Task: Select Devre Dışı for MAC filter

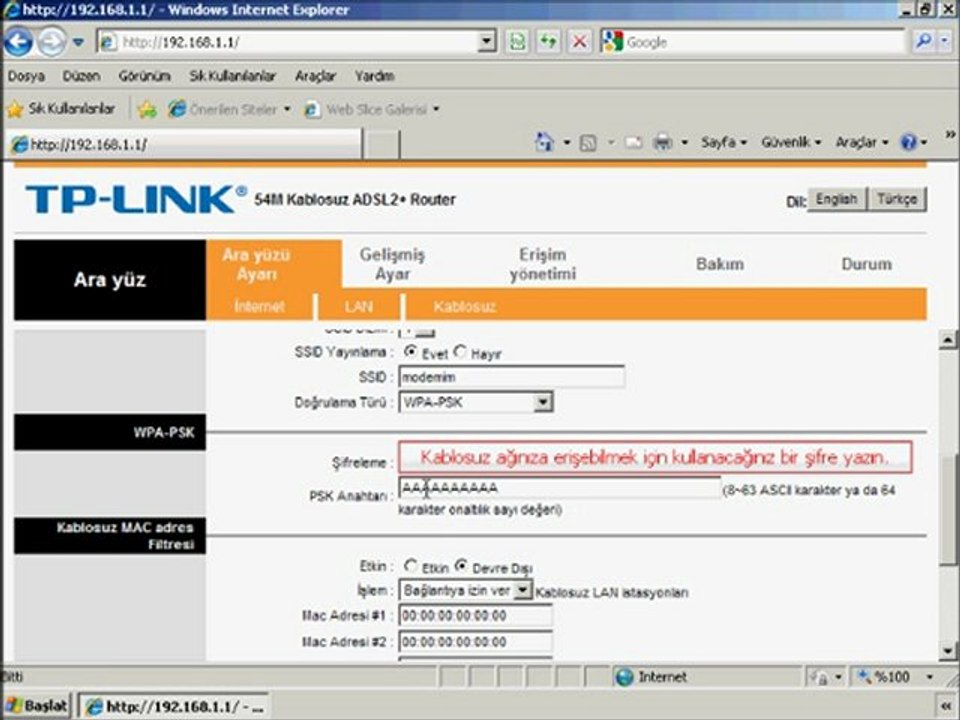Action: click(462, 566)
